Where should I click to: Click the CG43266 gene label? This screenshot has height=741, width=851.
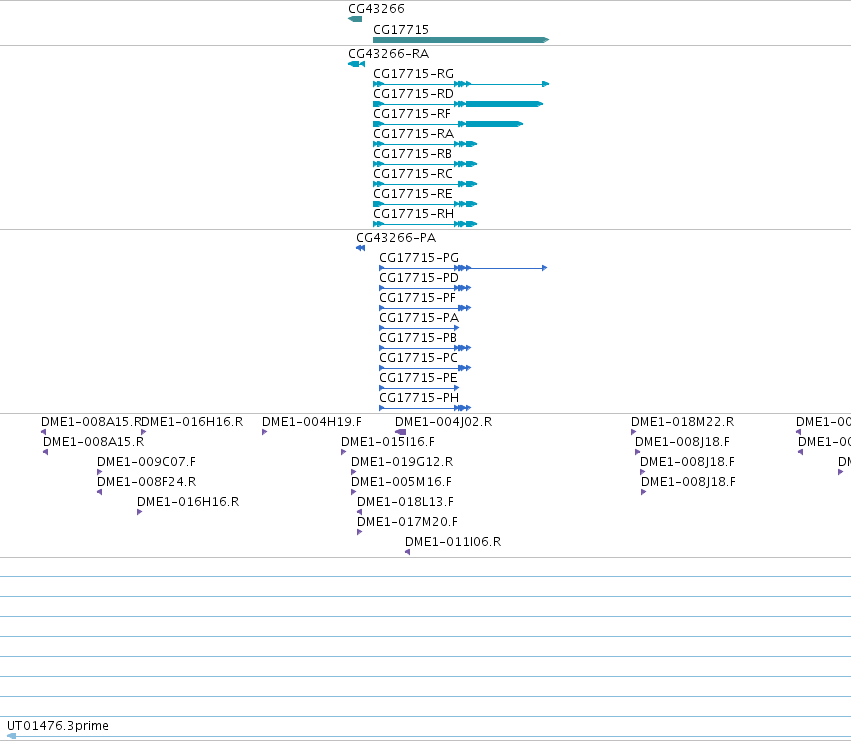pos(376,9)
